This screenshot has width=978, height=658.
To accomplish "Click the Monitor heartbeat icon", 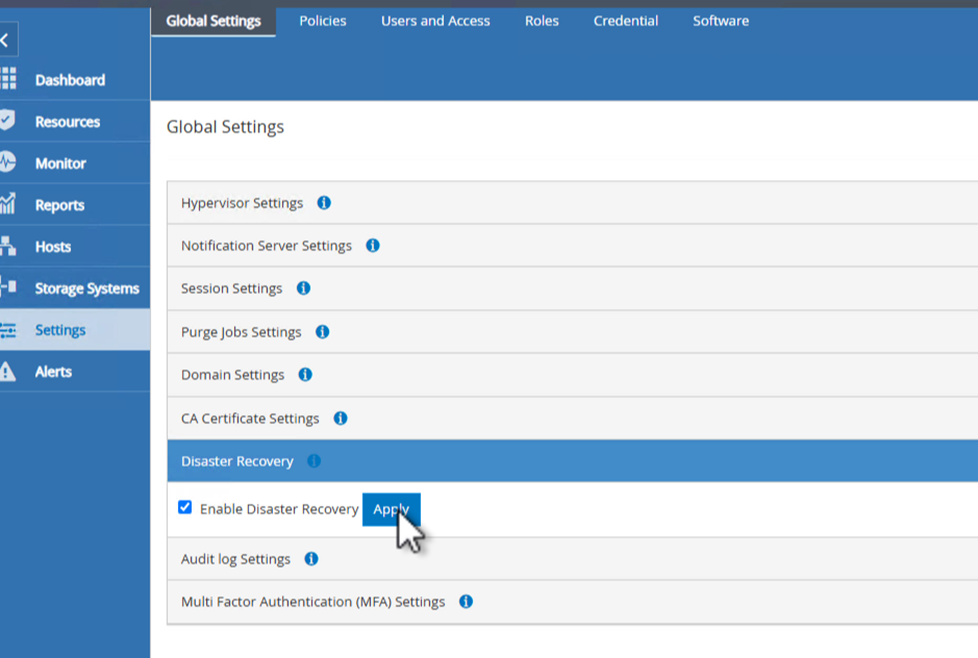I will tap(8, 162).
